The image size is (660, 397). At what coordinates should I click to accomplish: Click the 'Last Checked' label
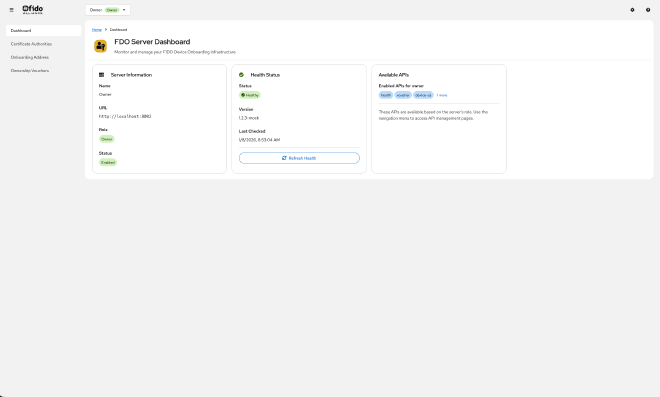click(x=252, y=131)
